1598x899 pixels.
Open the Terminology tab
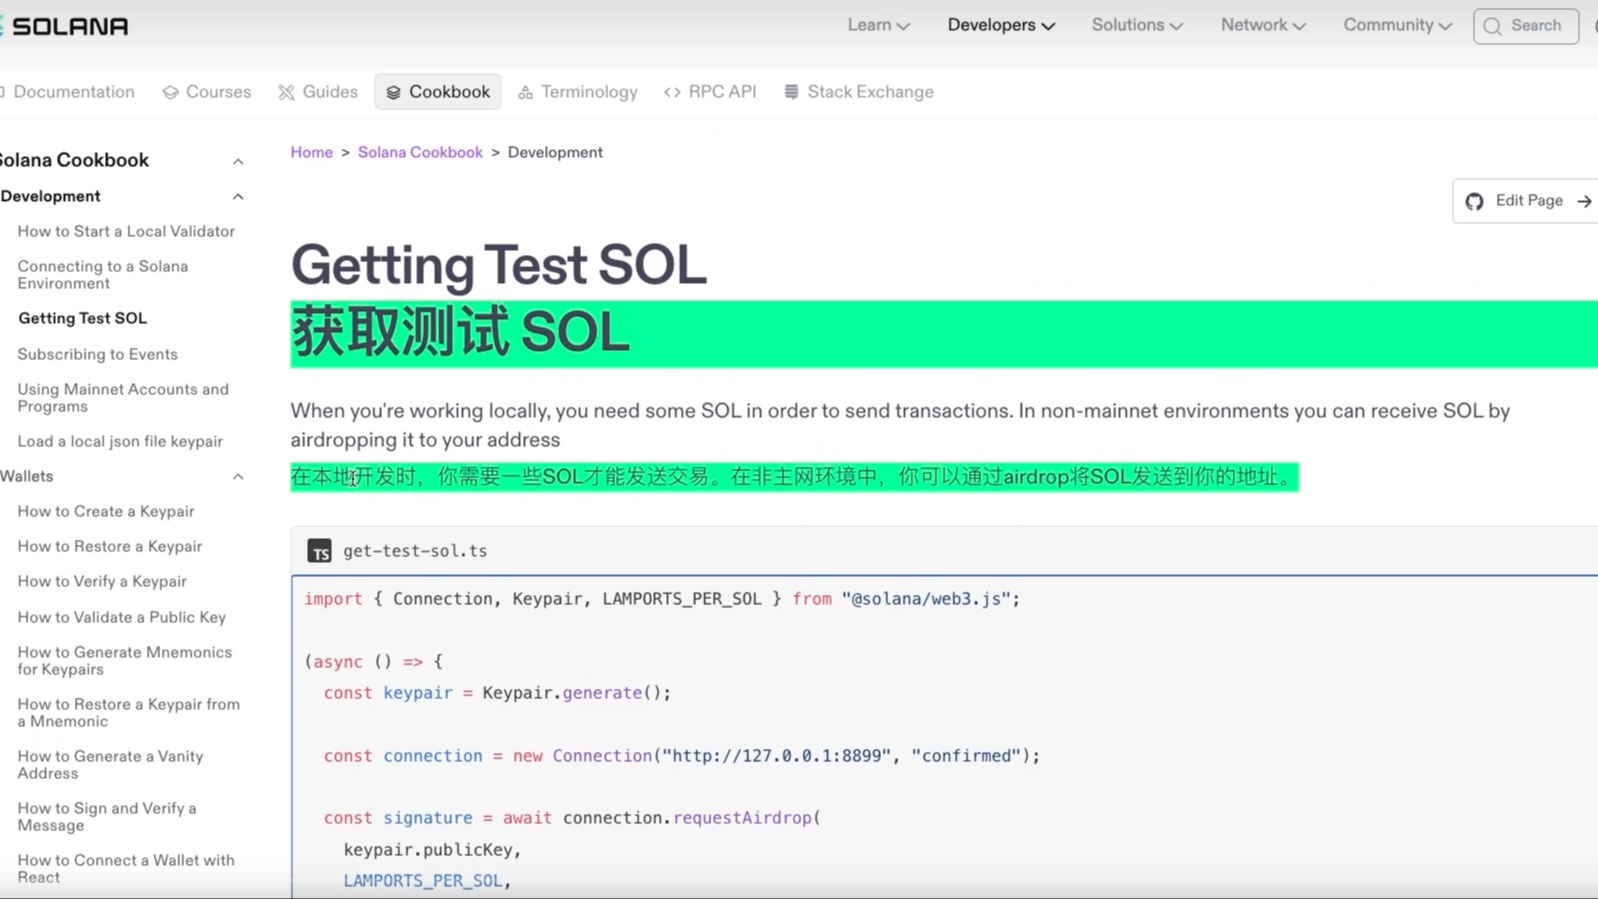[577, 92]
